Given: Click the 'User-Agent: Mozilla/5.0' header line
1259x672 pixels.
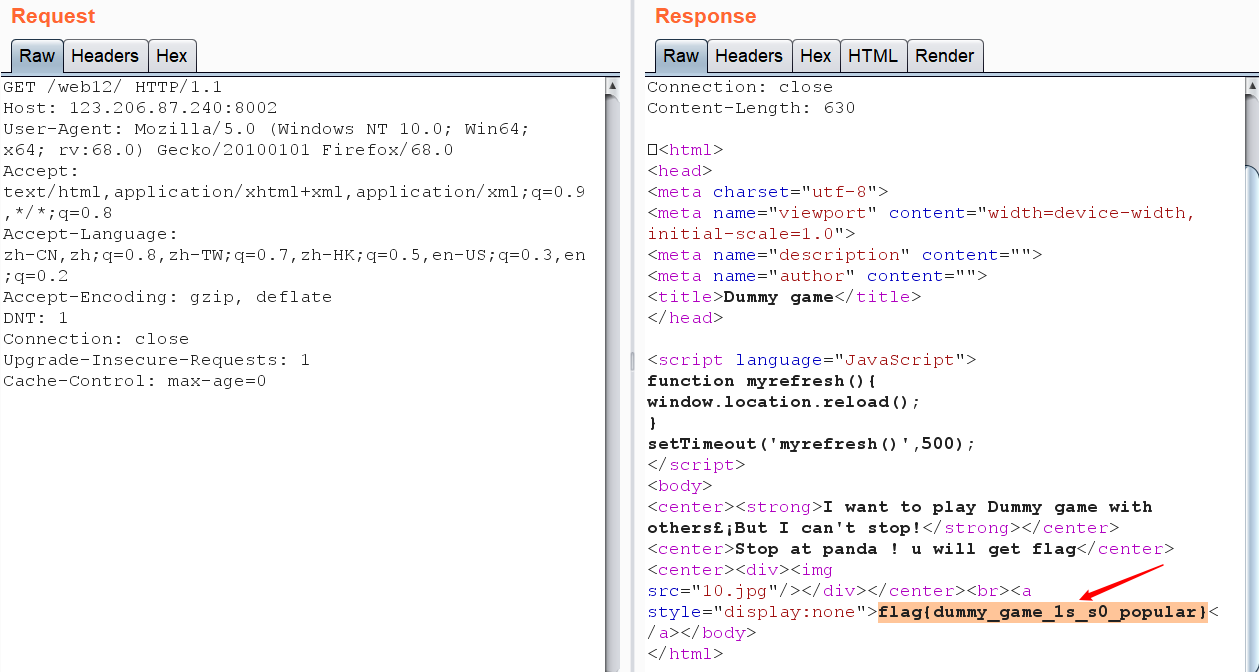Looking at the screenshot, I should pos(266,129).
